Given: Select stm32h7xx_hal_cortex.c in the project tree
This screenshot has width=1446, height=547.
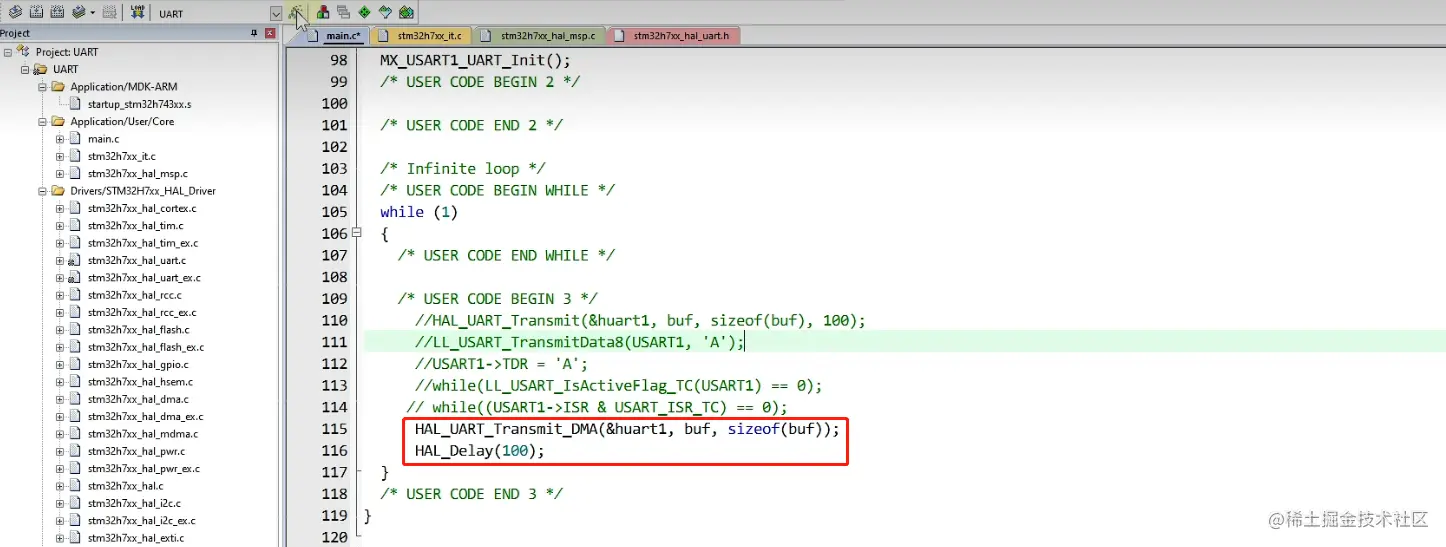Looking at the screenshot, I should point(142,208).
